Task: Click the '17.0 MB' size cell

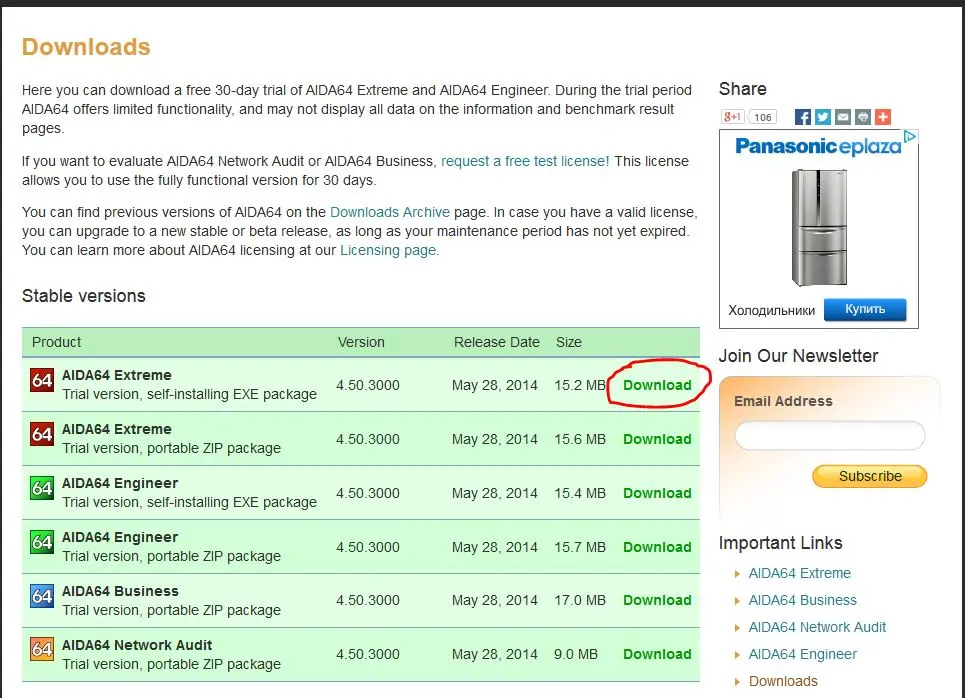Action: [x=579, y=600]
